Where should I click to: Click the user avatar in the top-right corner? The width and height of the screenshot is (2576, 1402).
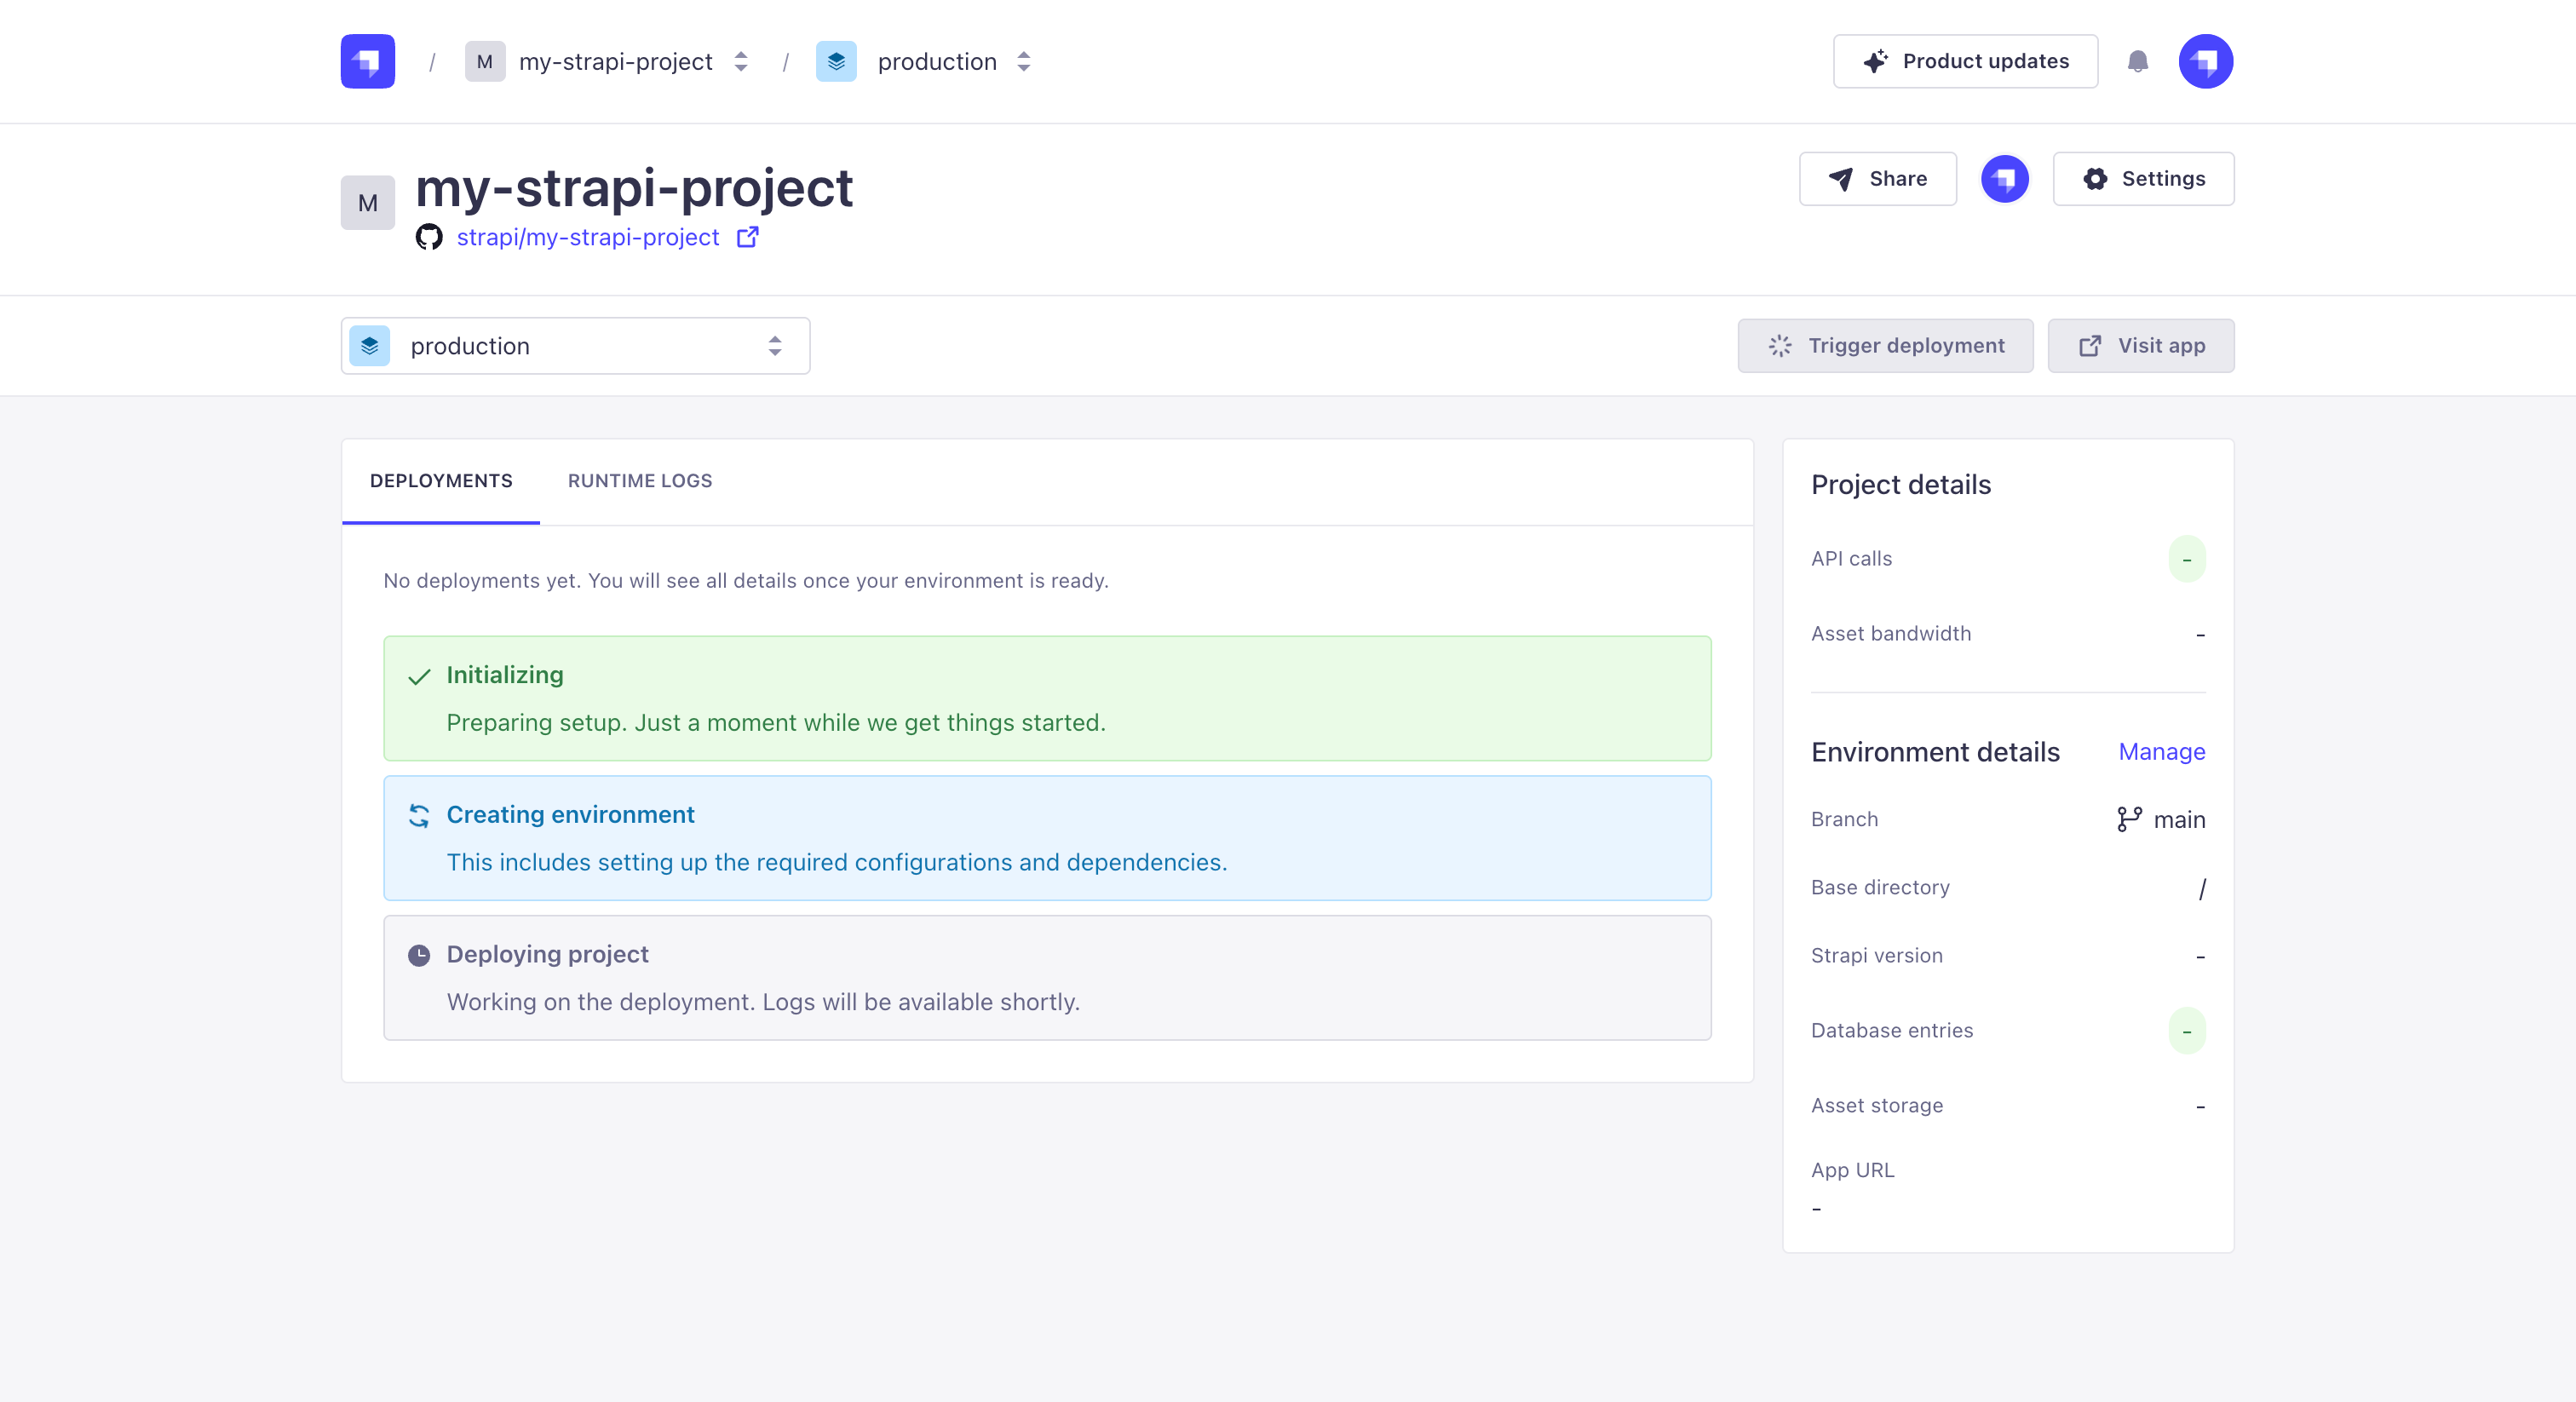2206,61
